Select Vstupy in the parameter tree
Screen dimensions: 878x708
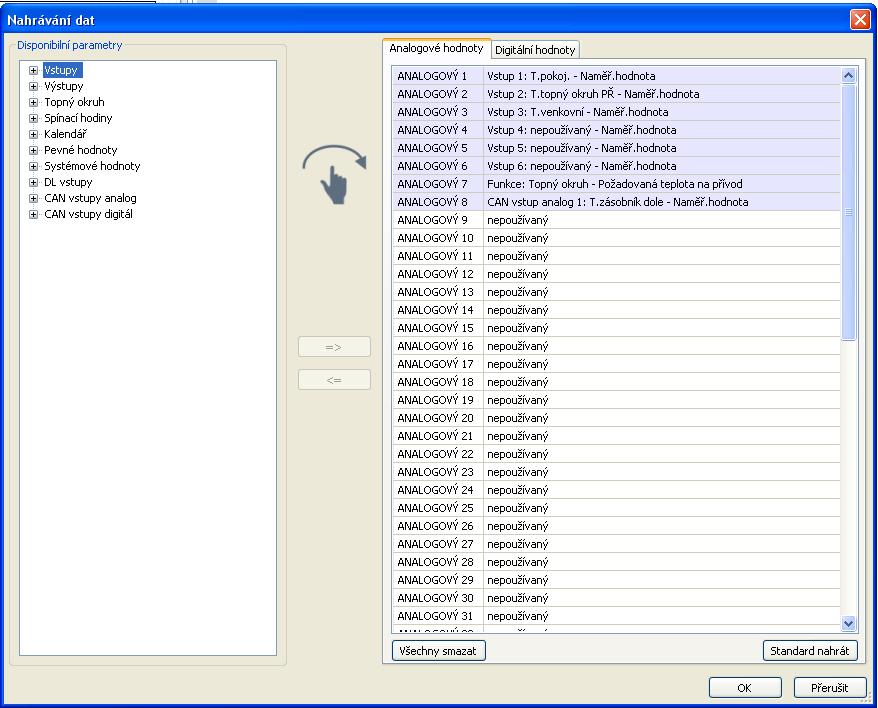[62, 70]
